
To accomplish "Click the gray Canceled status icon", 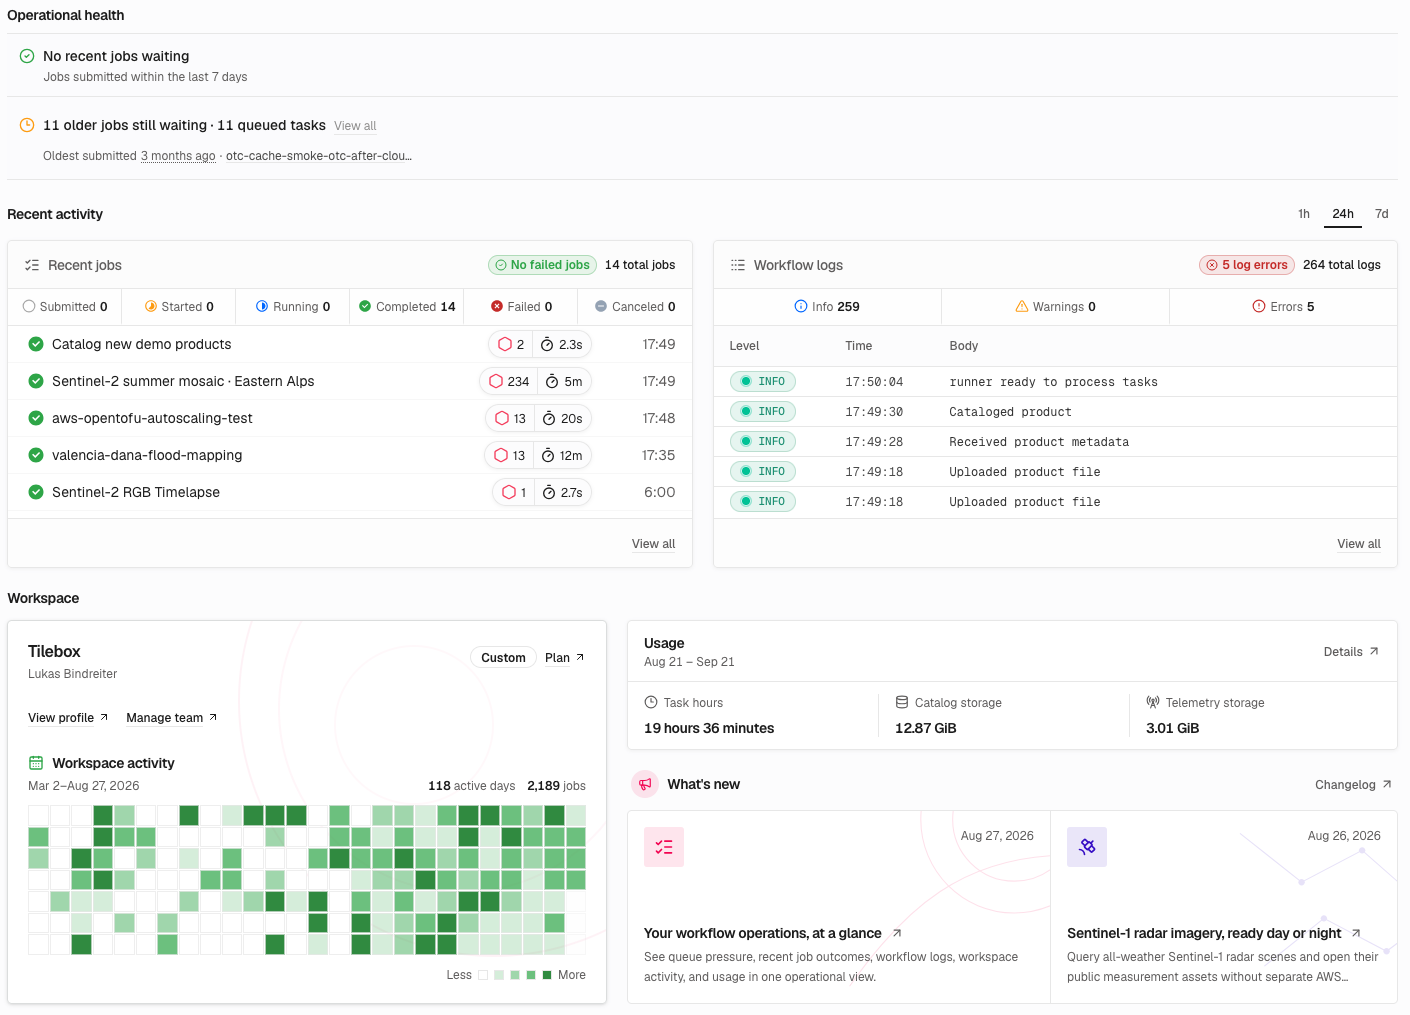I will (x=601, y=306).
